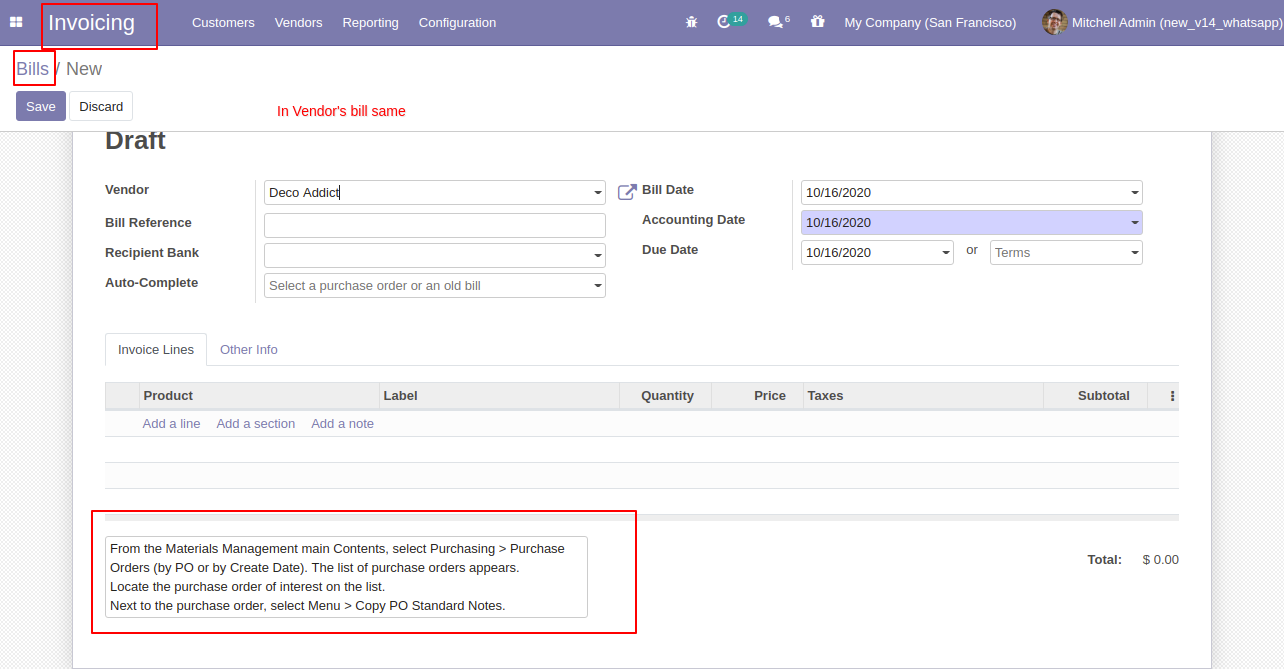Click the gift icon in top bar
This screenshot has height=669, width=1284.
pyautogui.click(x=818, y=22)
